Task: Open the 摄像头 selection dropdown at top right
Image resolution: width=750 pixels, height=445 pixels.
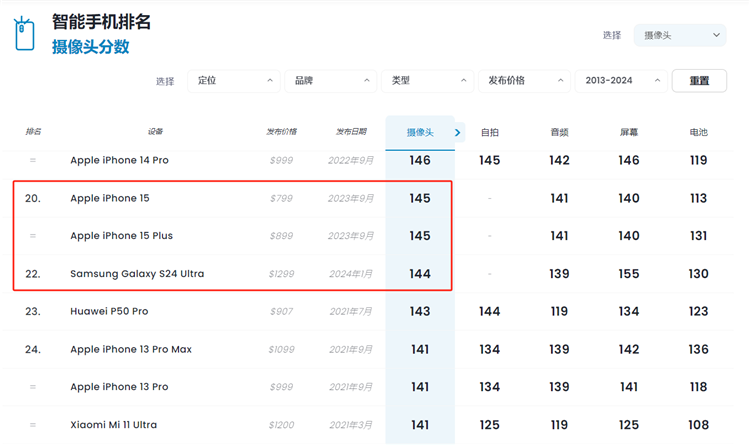Action: click(680, 35)
